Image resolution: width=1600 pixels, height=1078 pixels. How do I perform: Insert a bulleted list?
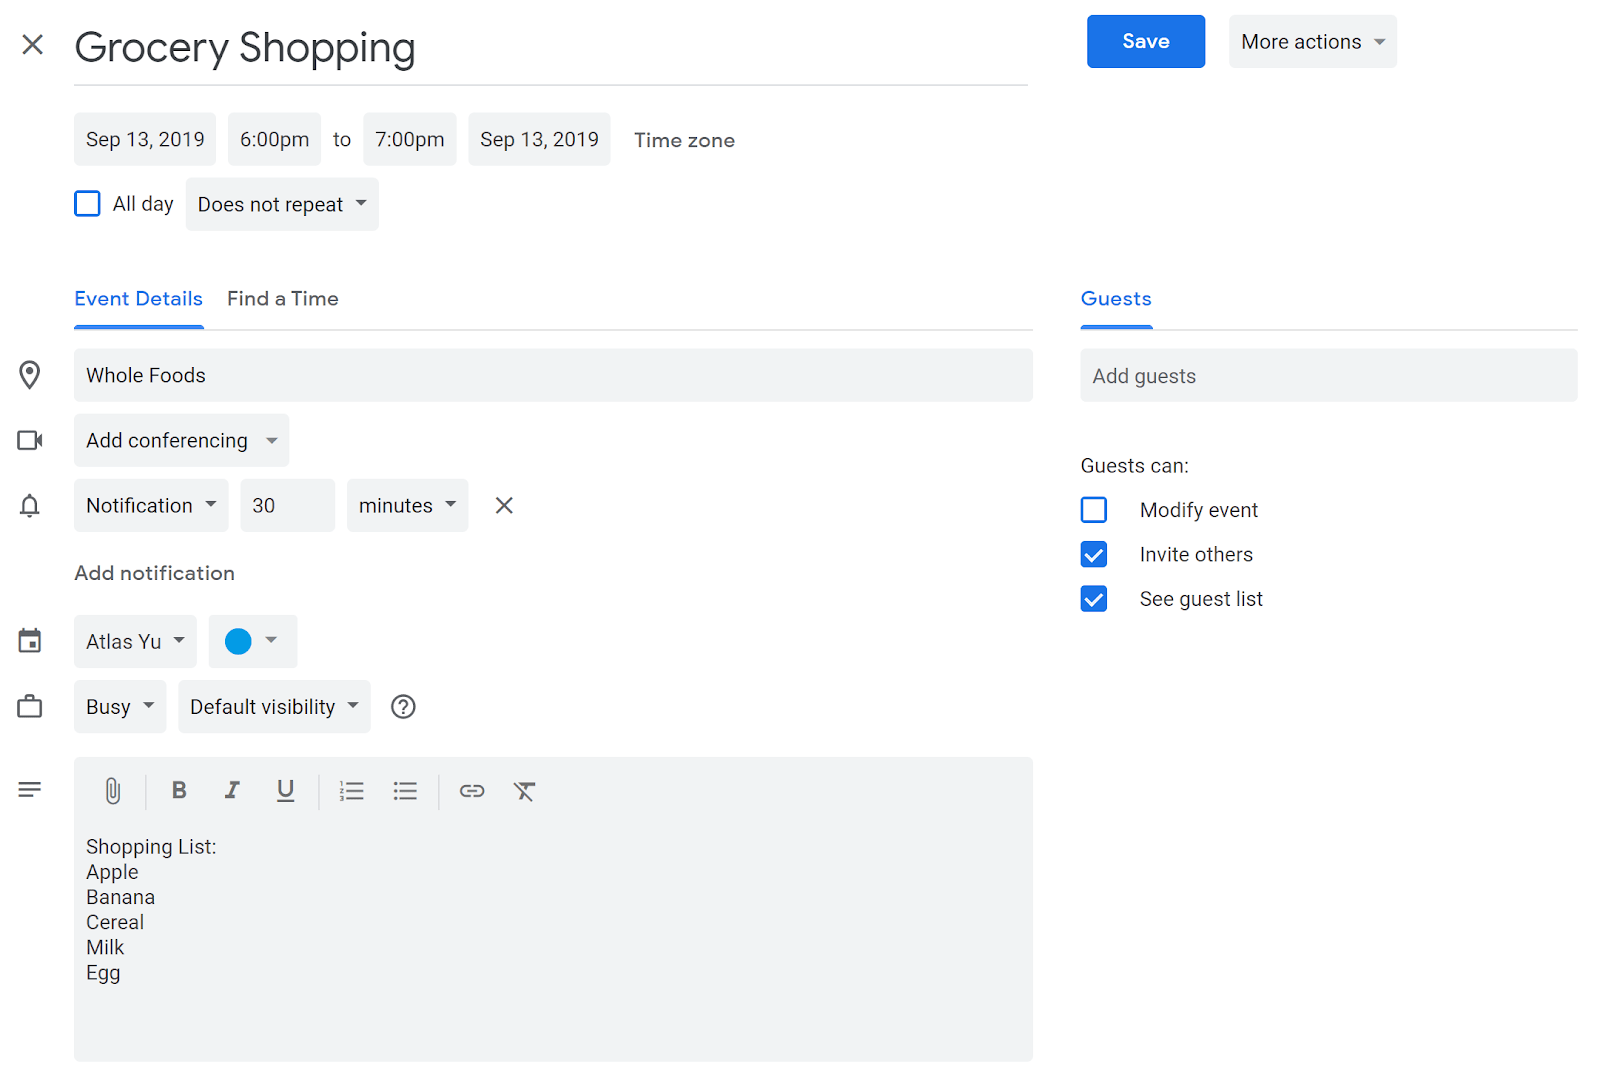click(x=405, y=791)
